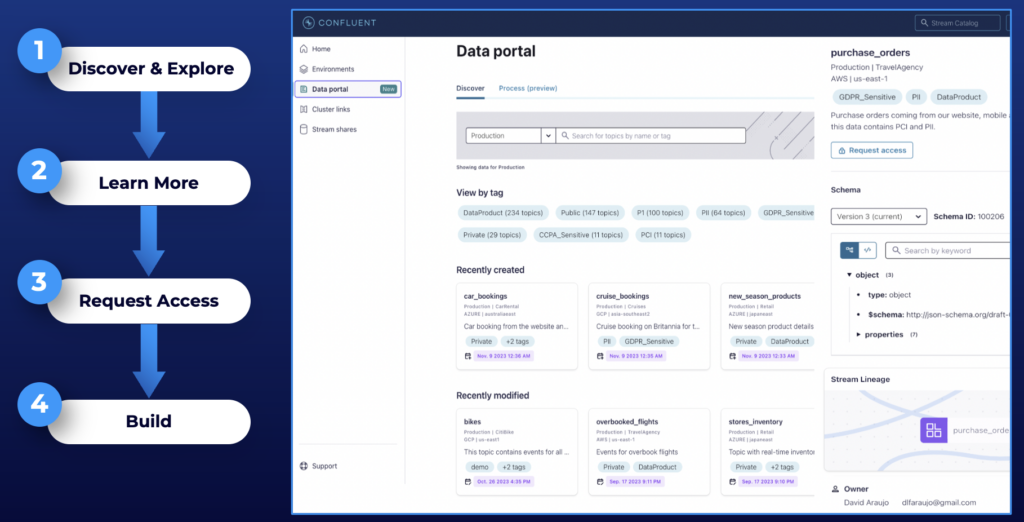Filter by PII (64 topics) tag
Viewport: 1024px width, 522px height.
pos(723,213)
